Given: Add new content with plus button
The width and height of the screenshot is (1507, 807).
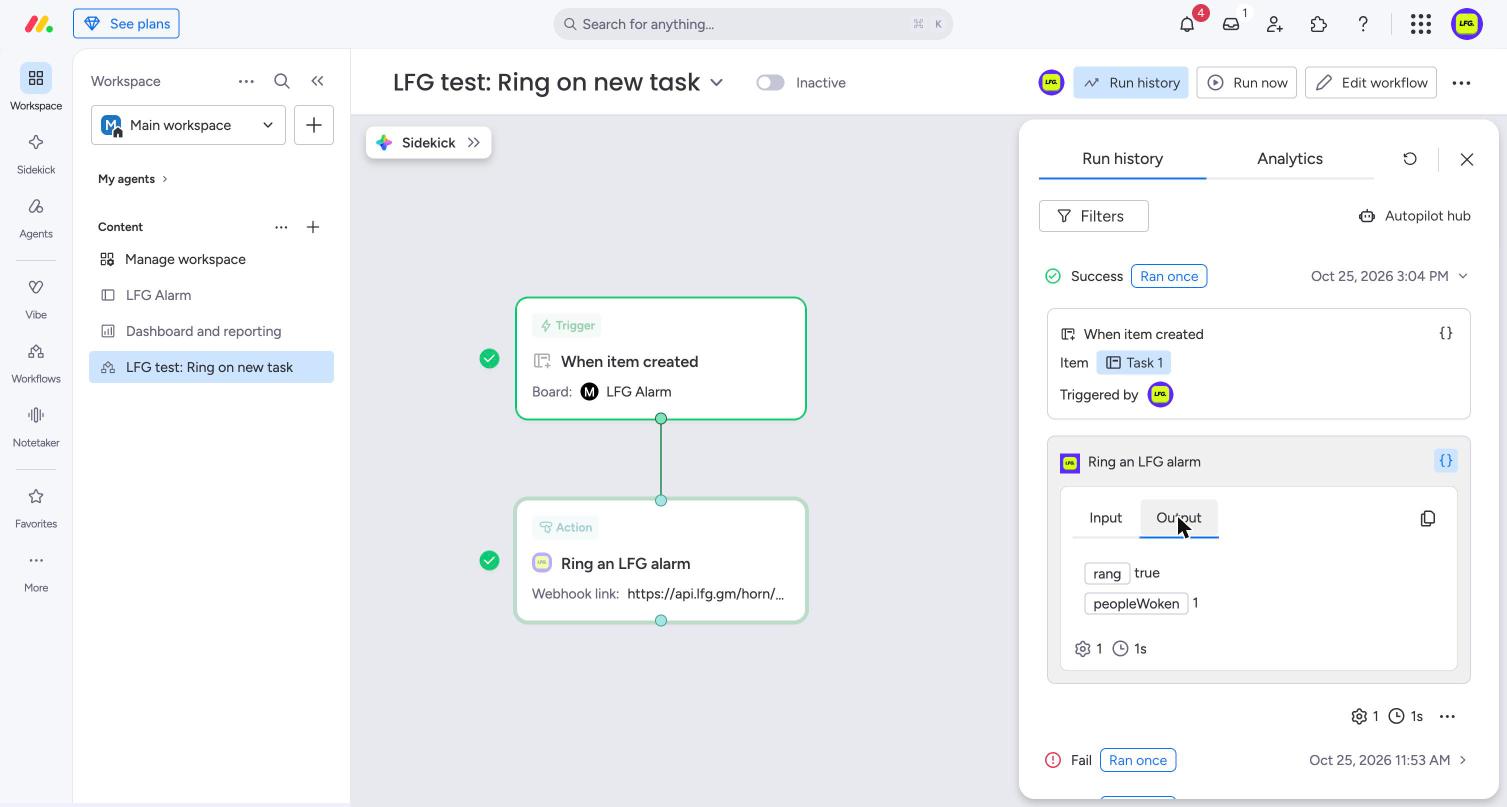Looking at the screenshot, I should pos(313,227).
